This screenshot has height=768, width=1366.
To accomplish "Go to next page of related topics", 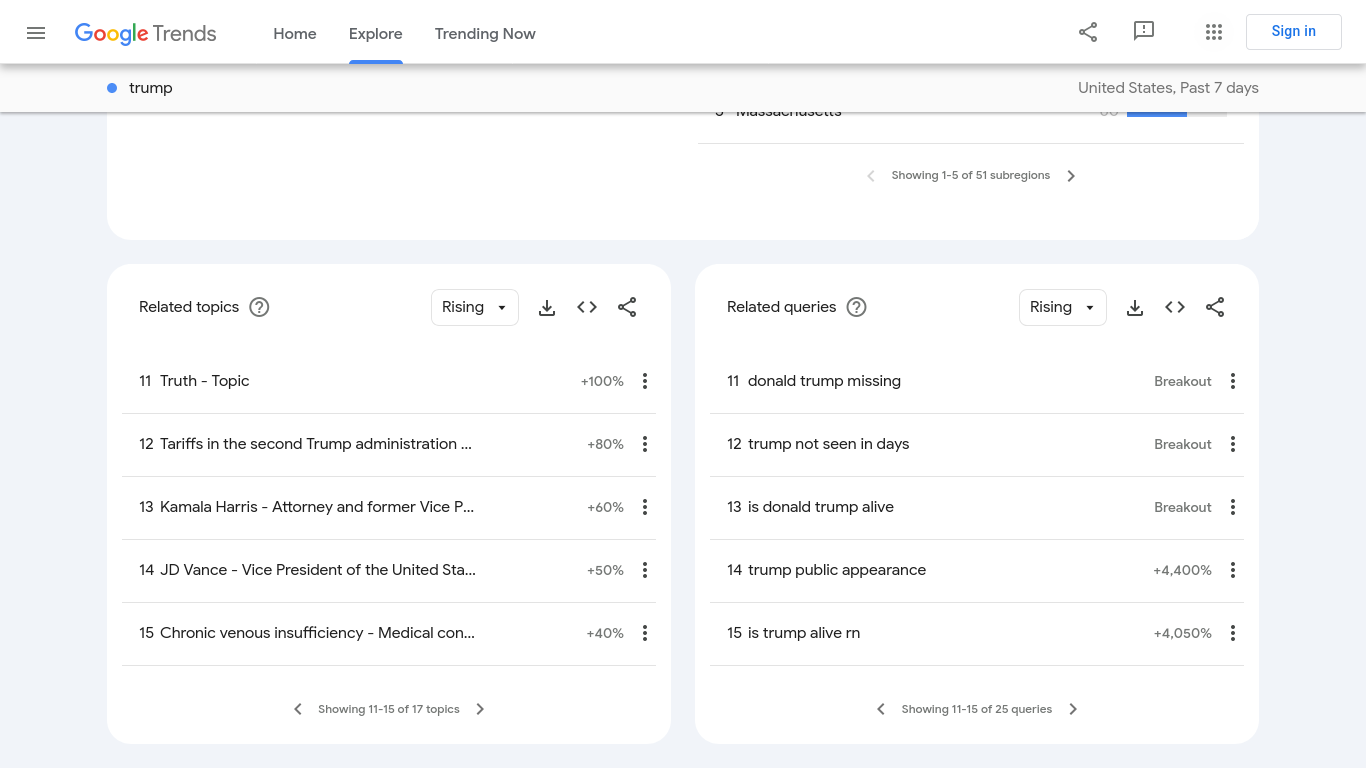I will pyautogui.click(x=480, y=709).
